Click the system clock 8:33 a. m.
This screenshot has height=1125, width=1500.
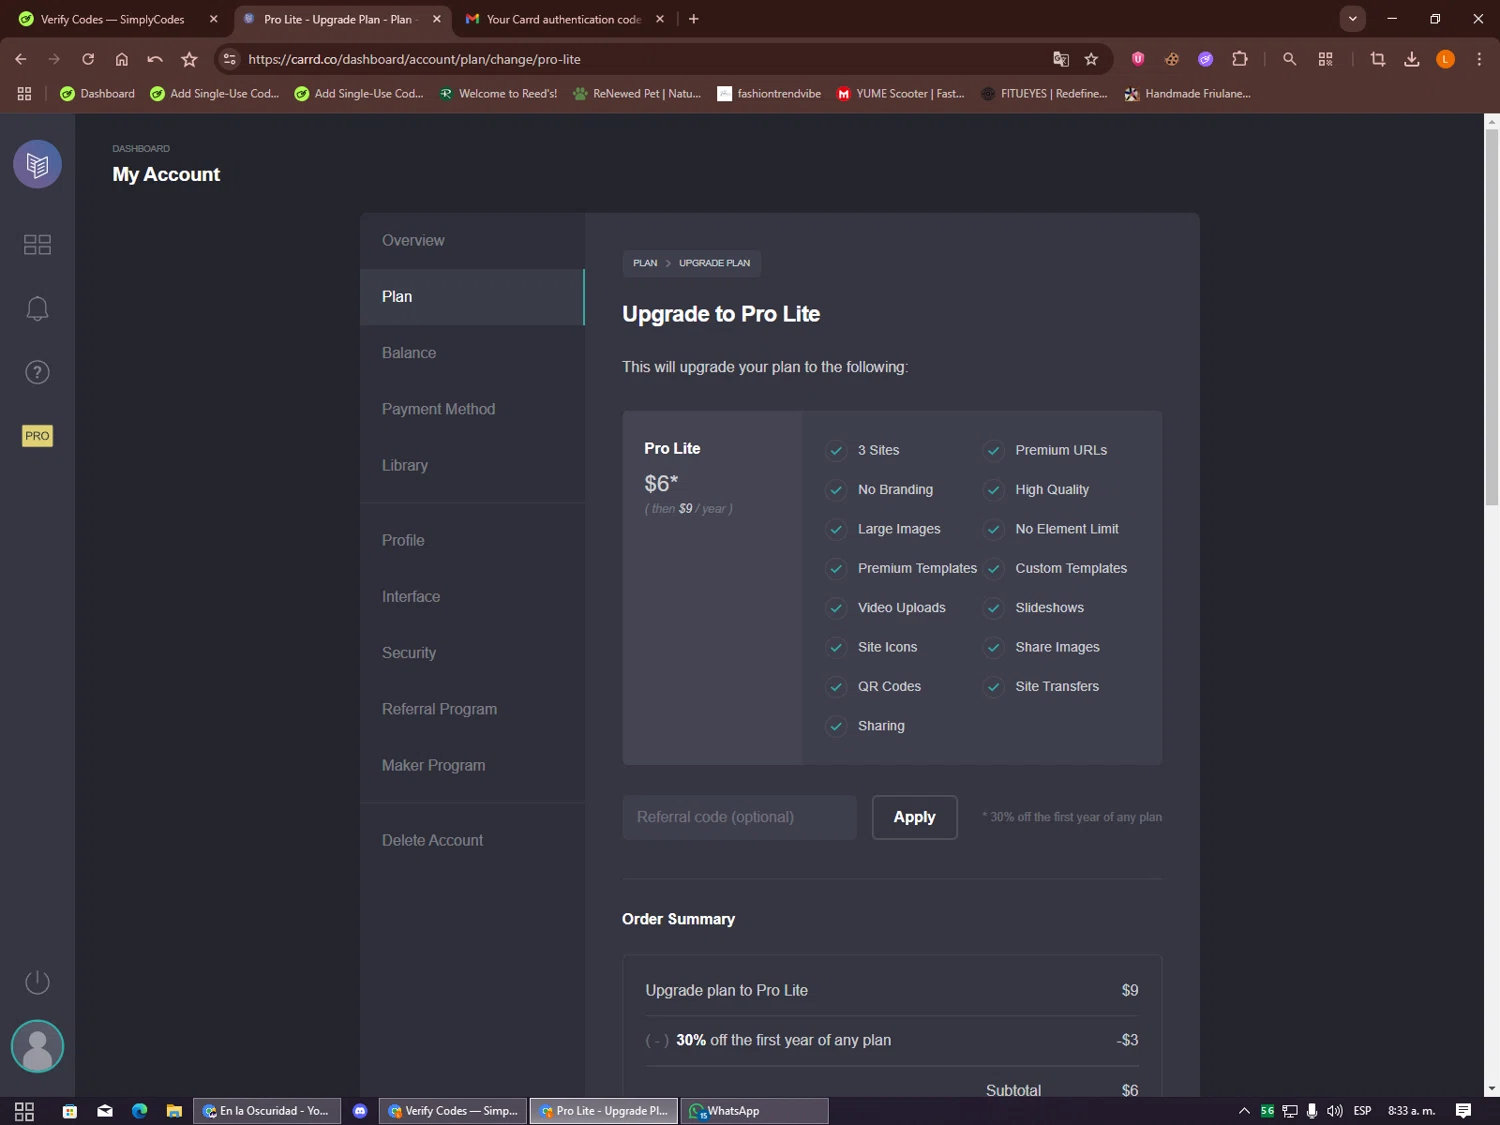pyautogui.click(x=1411, y=1111)
